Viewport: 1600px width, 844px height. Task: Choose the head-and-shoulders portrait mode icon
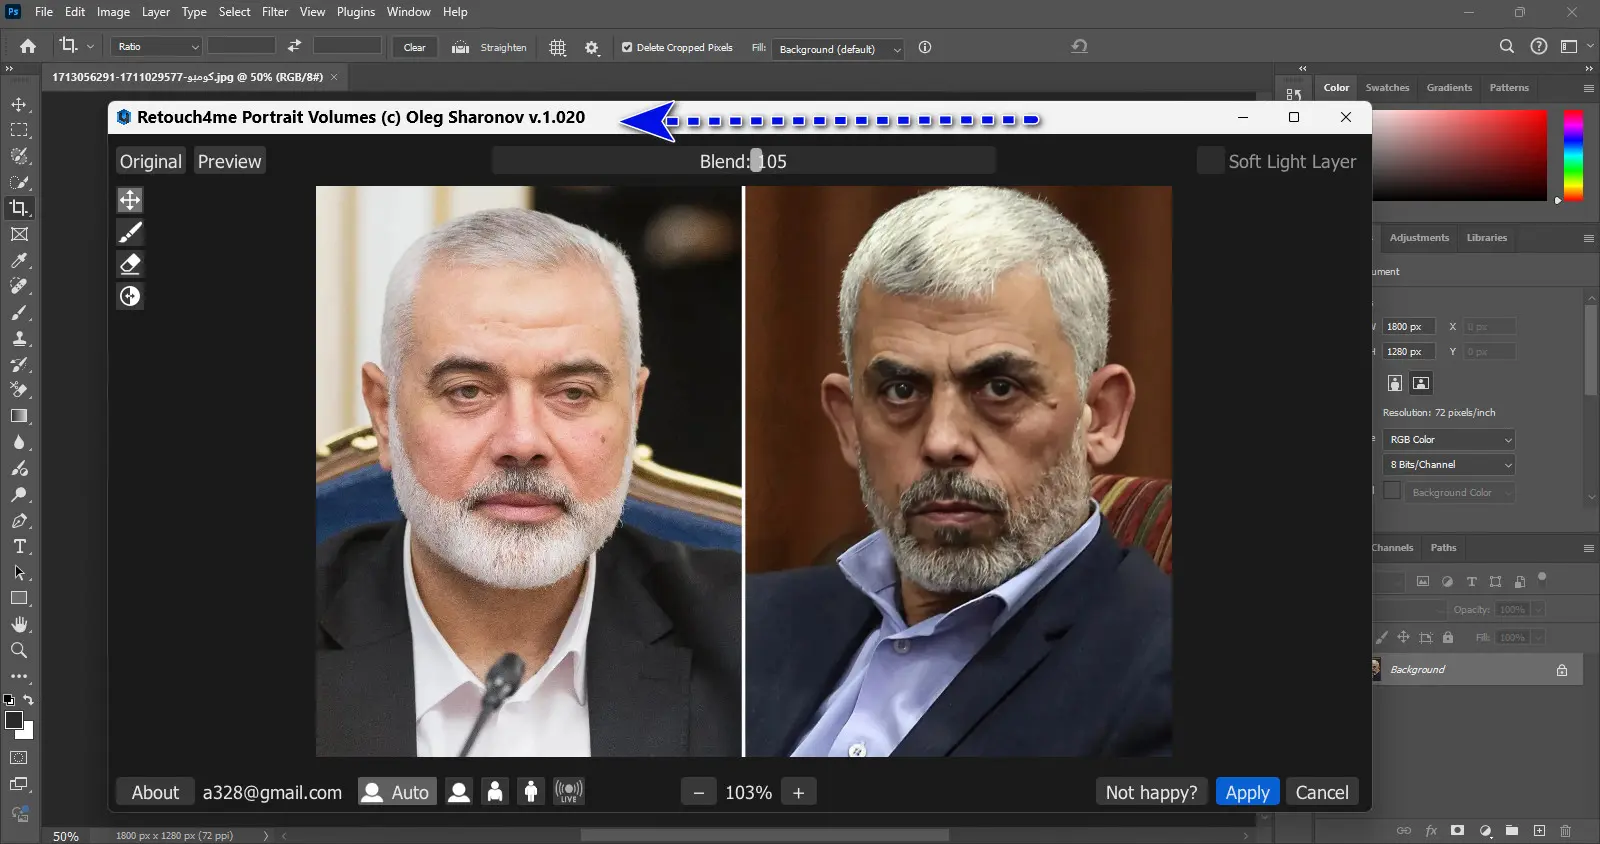(459, 792)
